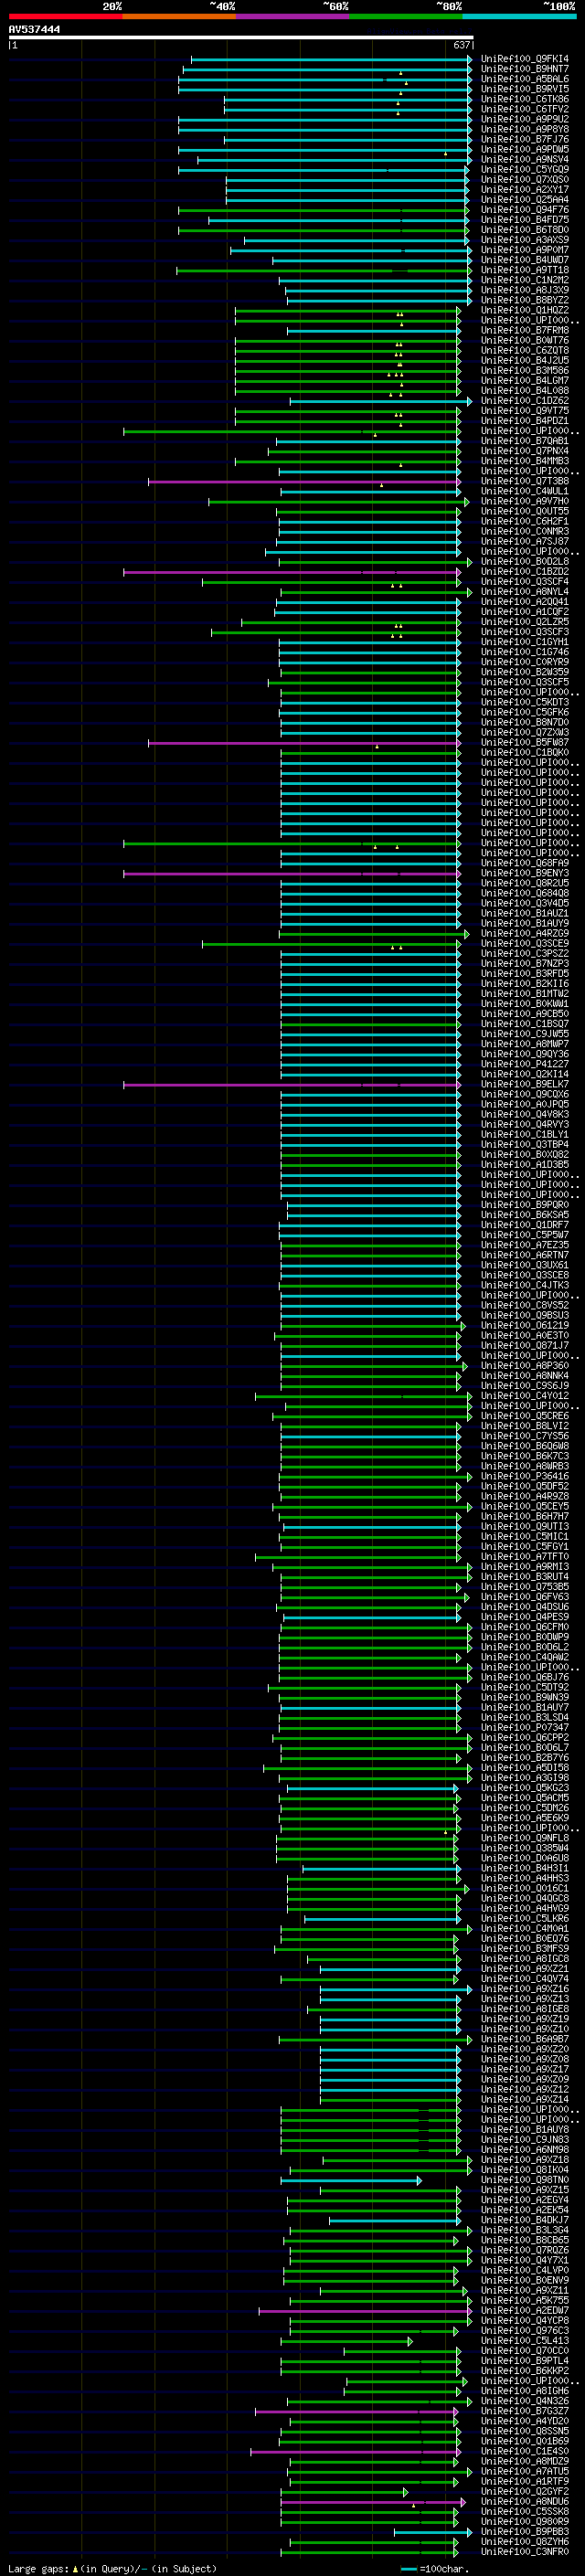Click UniRef100_A9TT18 label
The width and height of the screenshot is (585, 2576).
click(x=525, y=270)
